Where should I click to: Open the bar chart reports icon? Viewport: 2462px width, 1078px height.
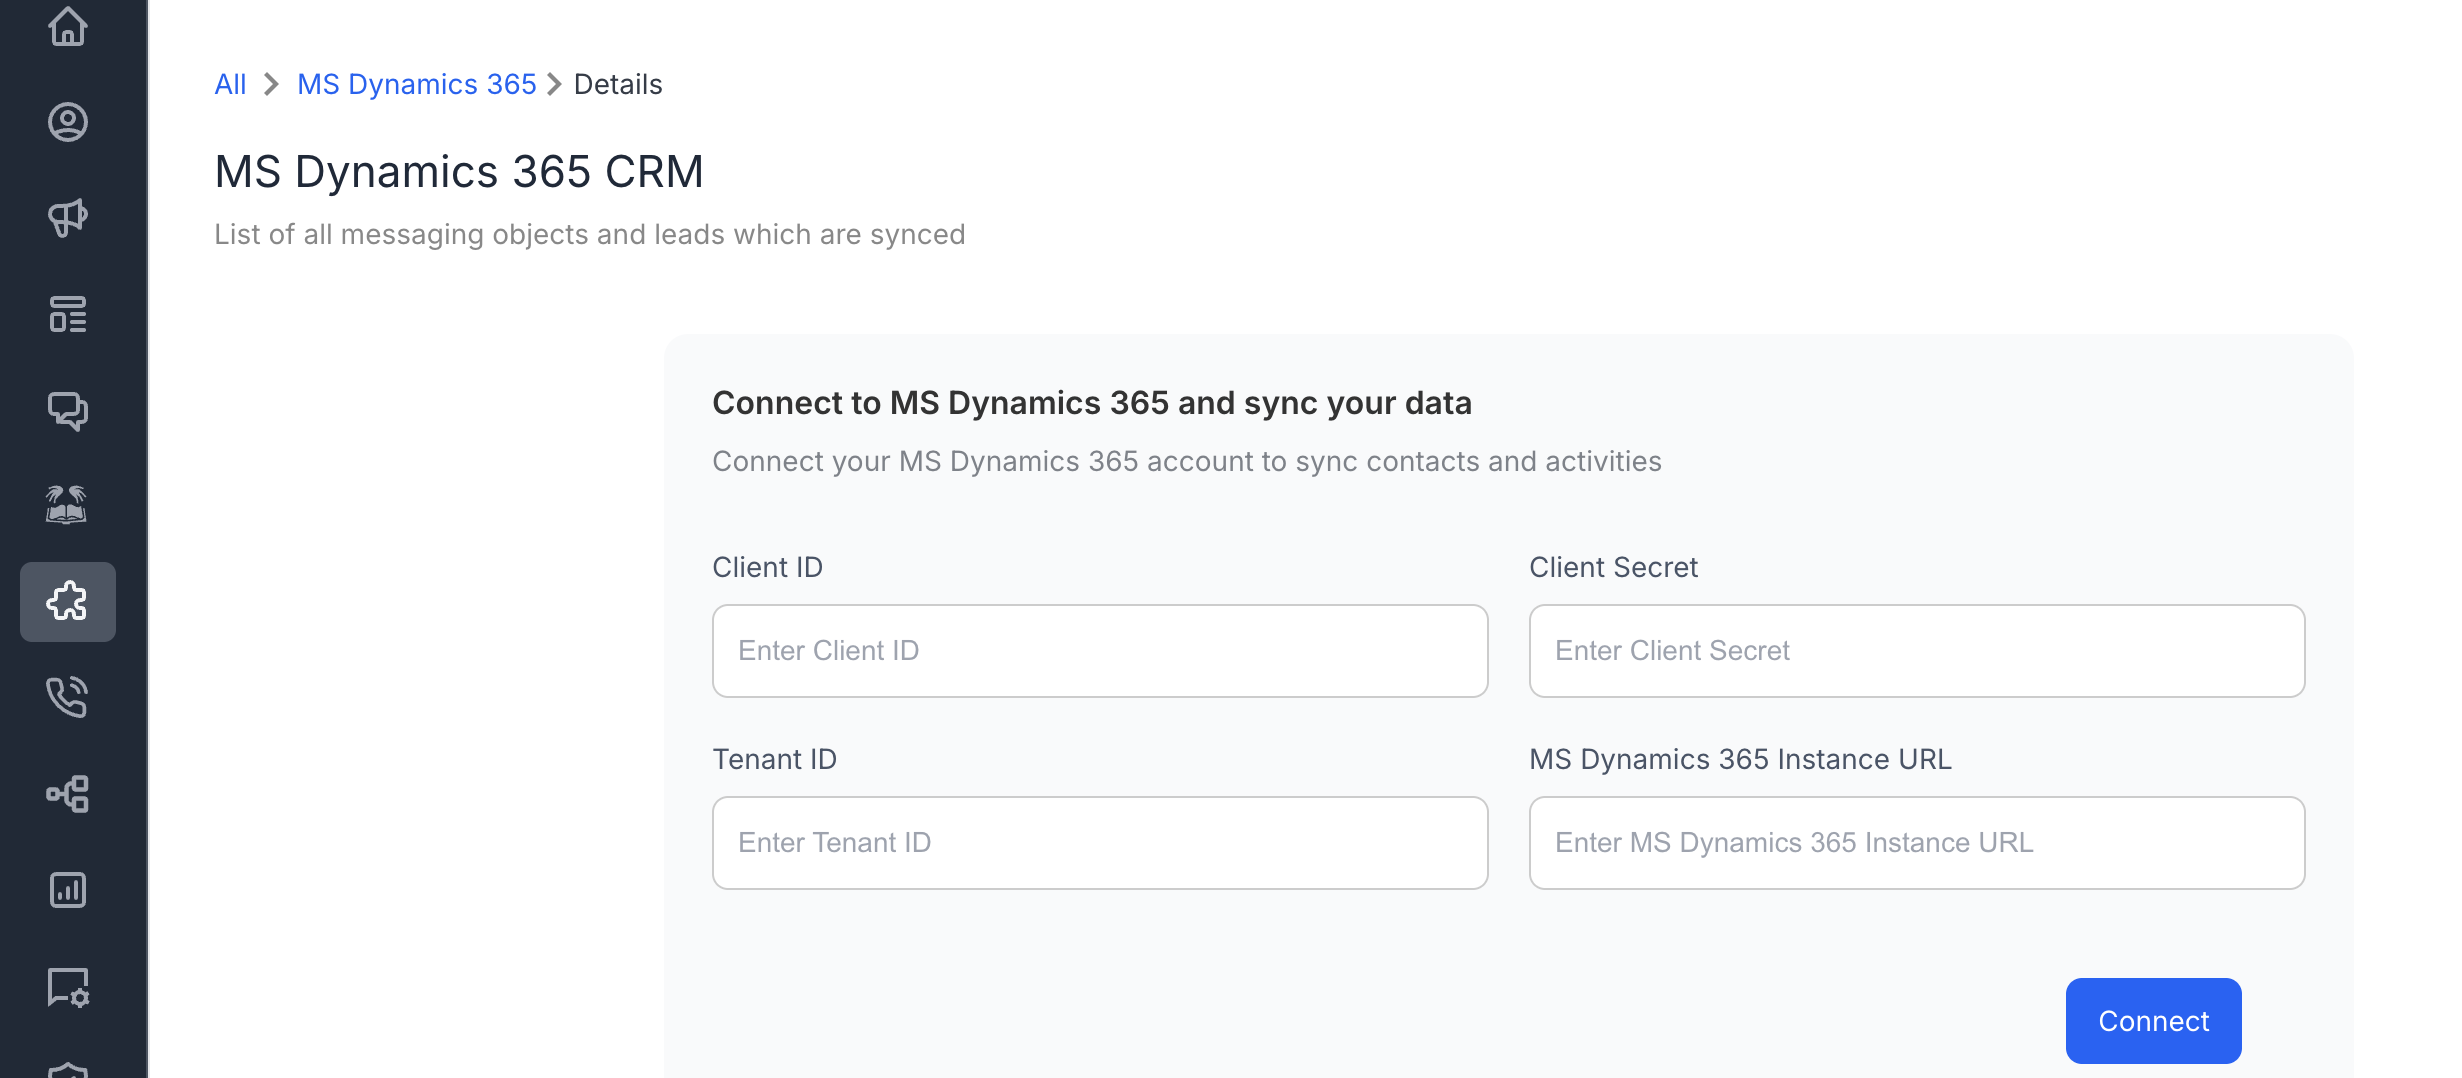pyautogui.click(x=68, y=890)
